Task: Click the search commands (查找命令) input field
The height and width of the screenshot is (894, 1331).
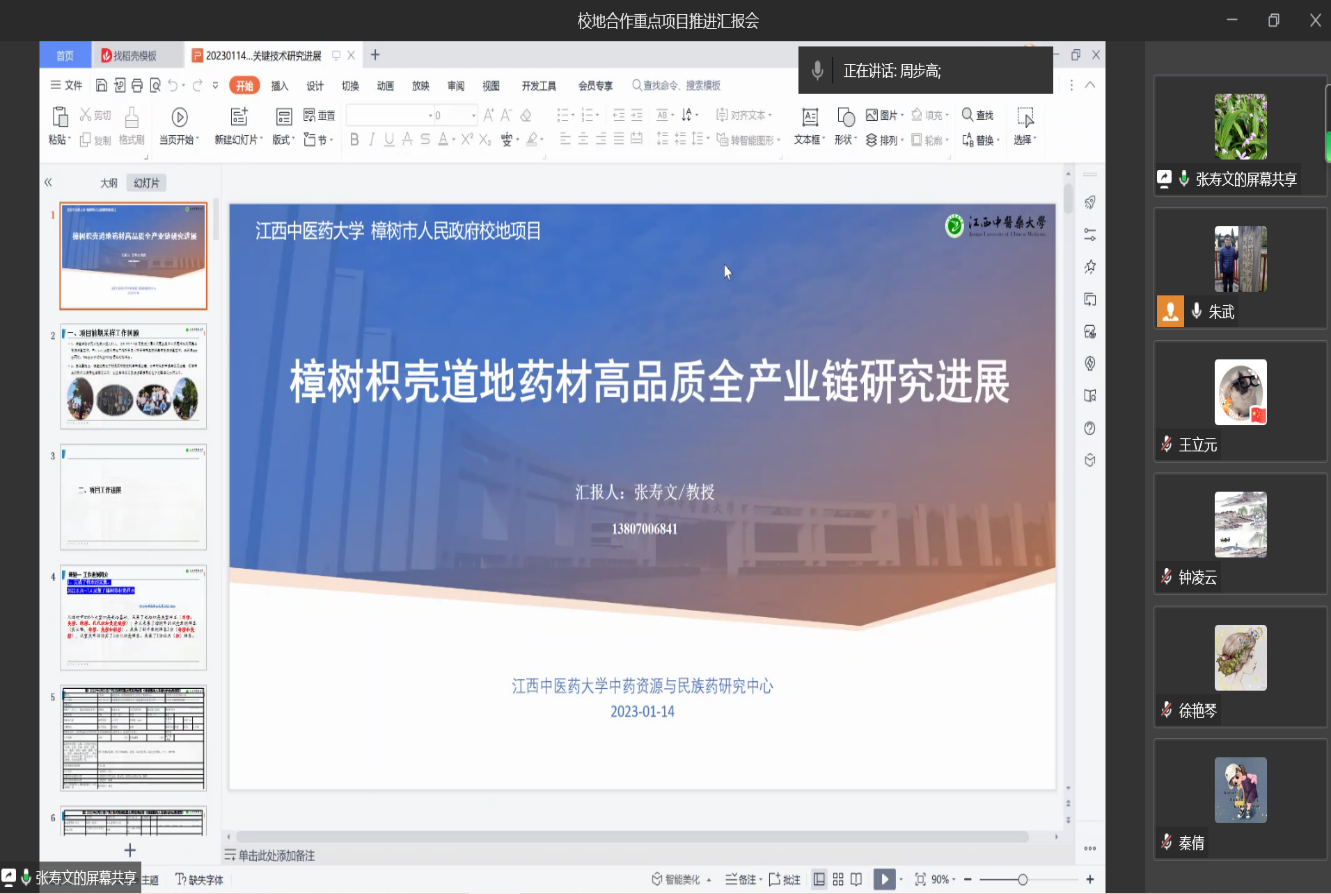Action: (676, 86)
